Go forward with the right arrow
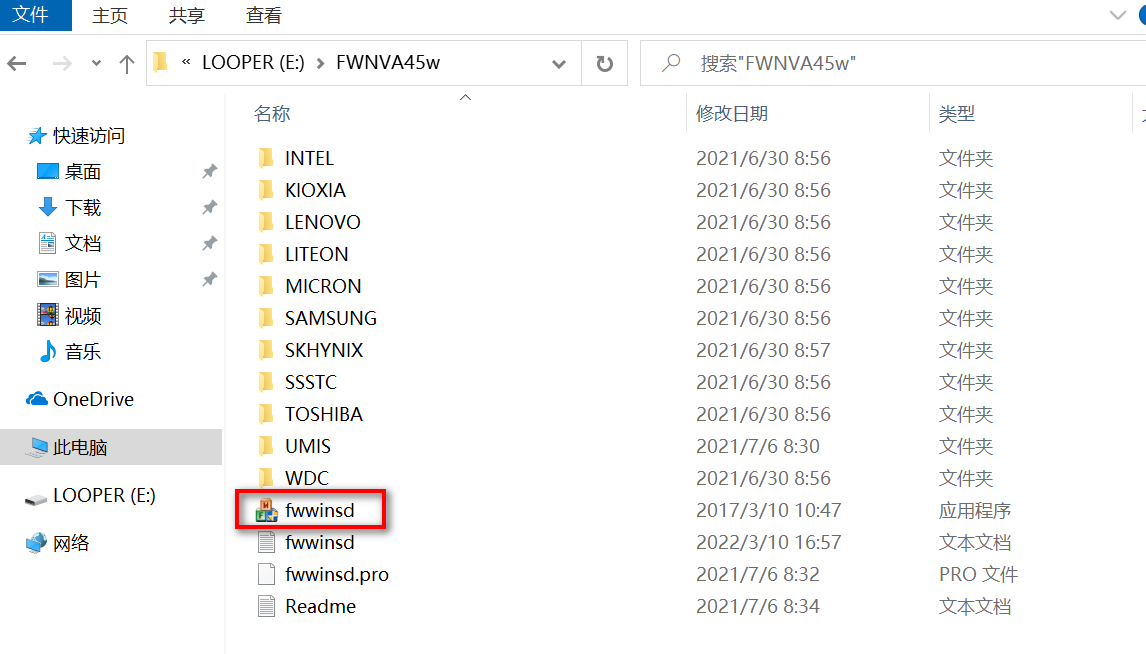The width and height of the screenshot is (1146, 654). (62, 64)
